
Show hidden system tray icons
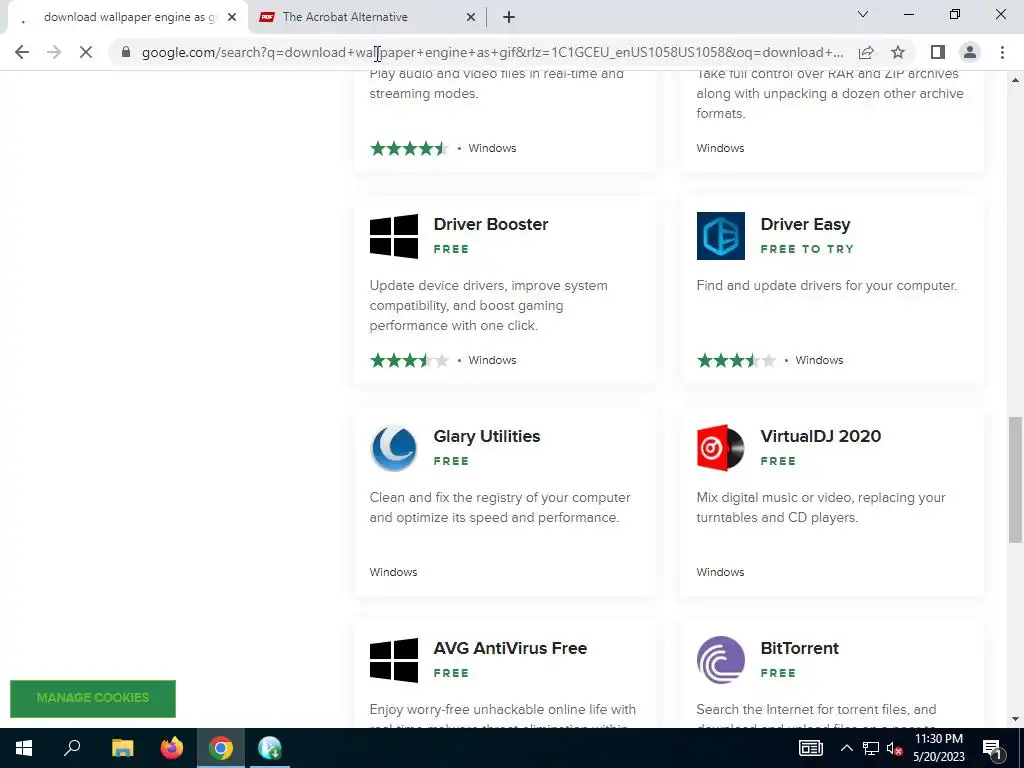(846, 748)
